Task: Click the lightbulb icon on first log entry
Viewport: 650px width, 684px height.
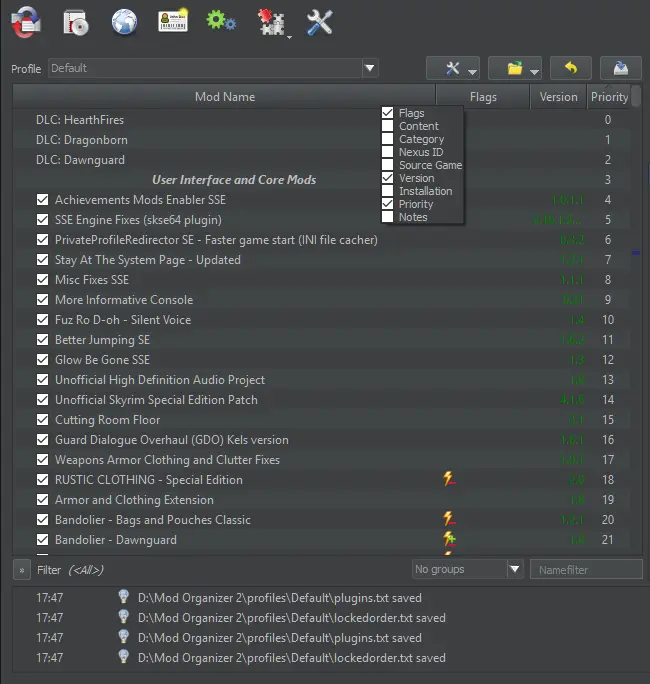Action: 124,596
